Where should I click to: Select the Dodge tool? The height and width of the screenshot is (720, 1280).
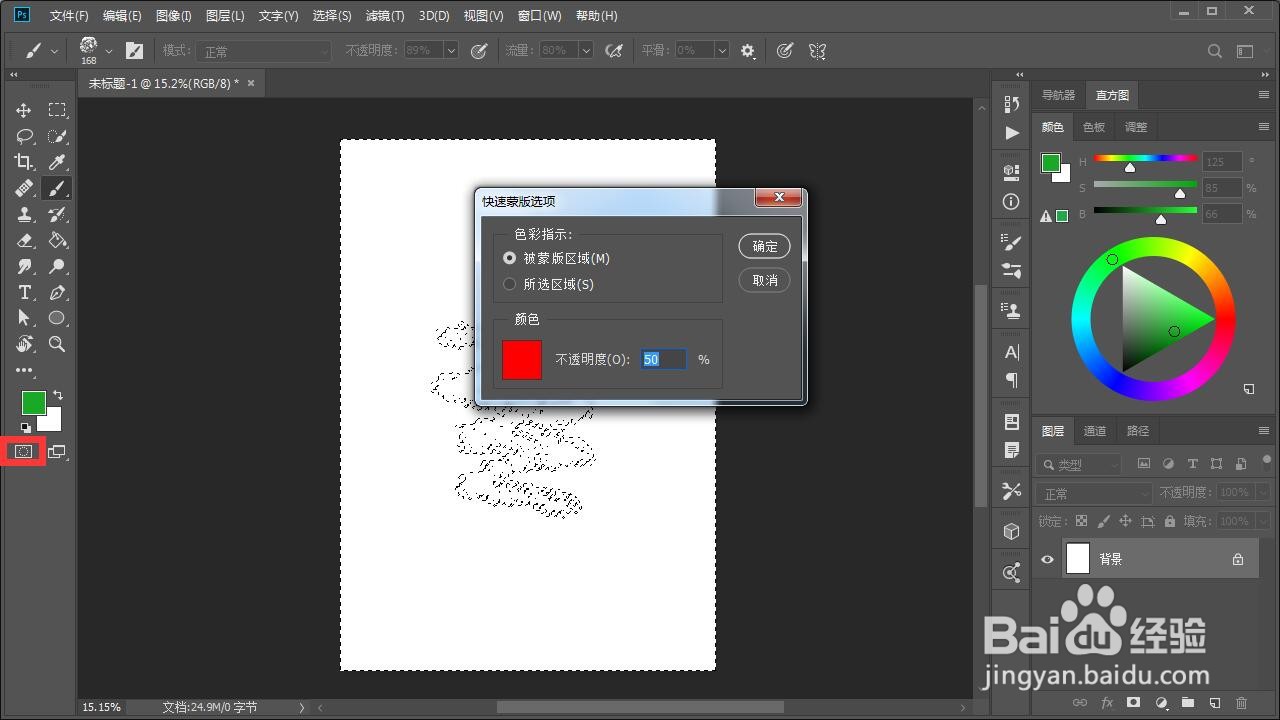[x=58, y=266]
